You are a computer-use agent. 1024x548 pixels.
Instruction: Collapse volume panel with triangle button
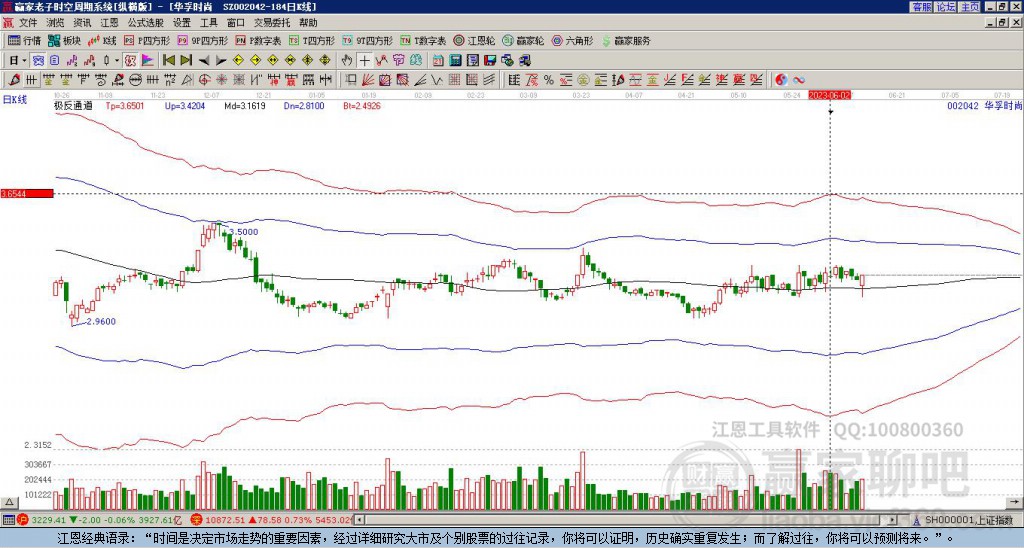8,502
